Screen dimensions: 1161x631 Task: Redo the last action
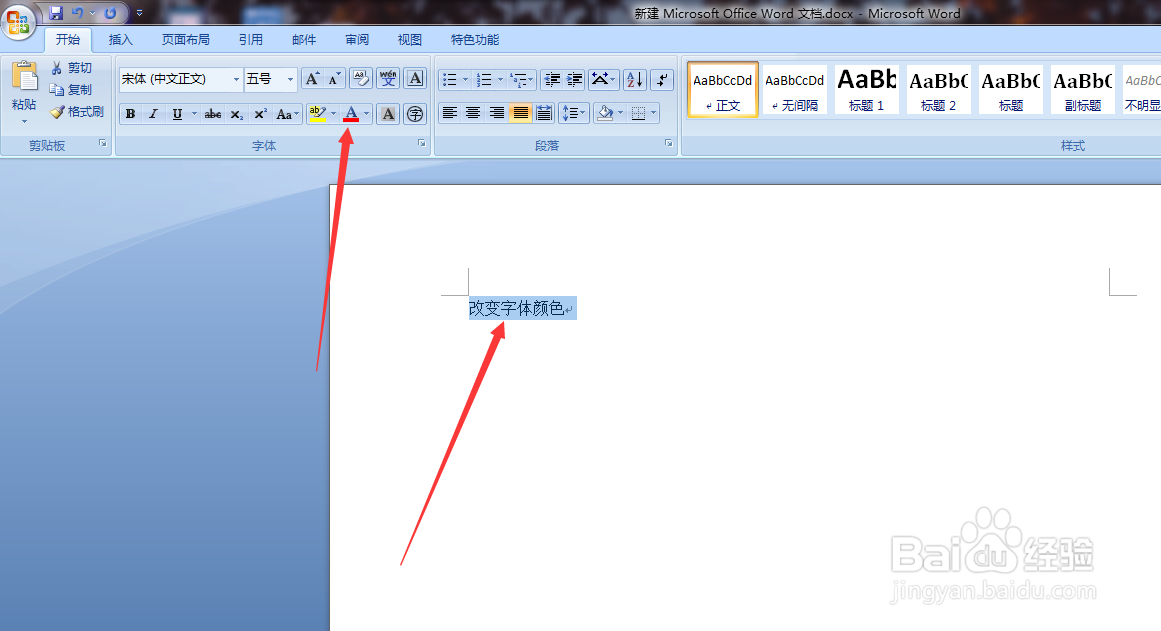(110, 13)
